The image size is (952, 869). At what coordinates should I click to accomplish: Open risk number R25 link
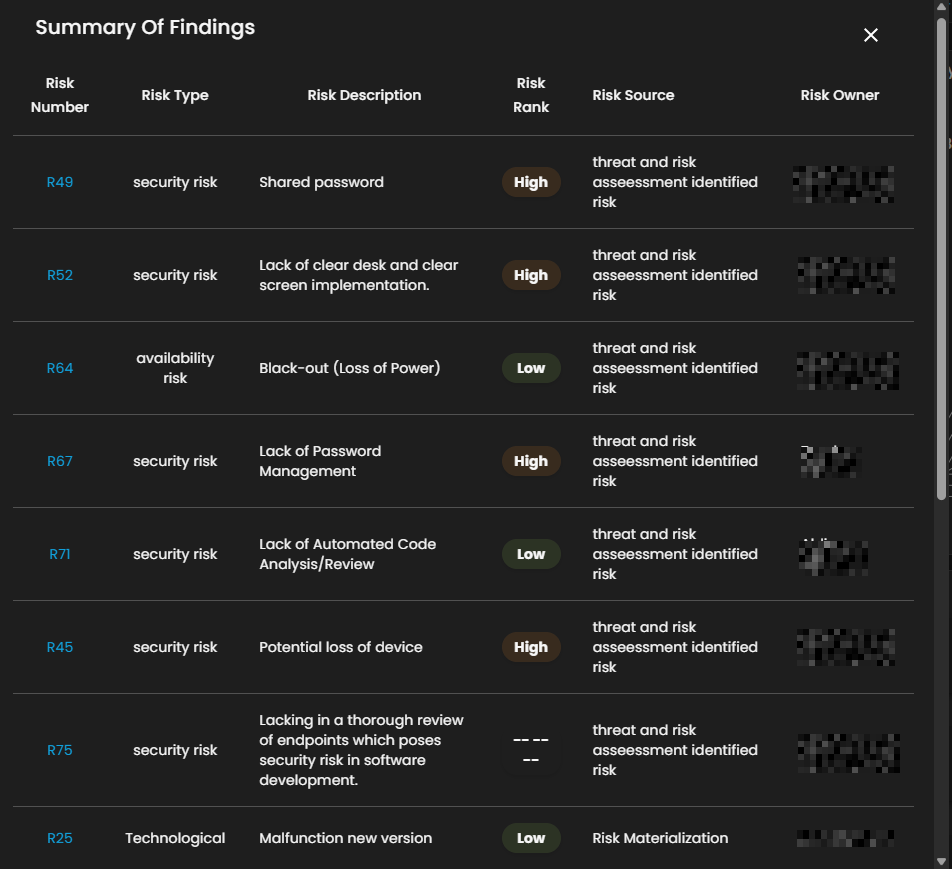click(x=60, y=838)
